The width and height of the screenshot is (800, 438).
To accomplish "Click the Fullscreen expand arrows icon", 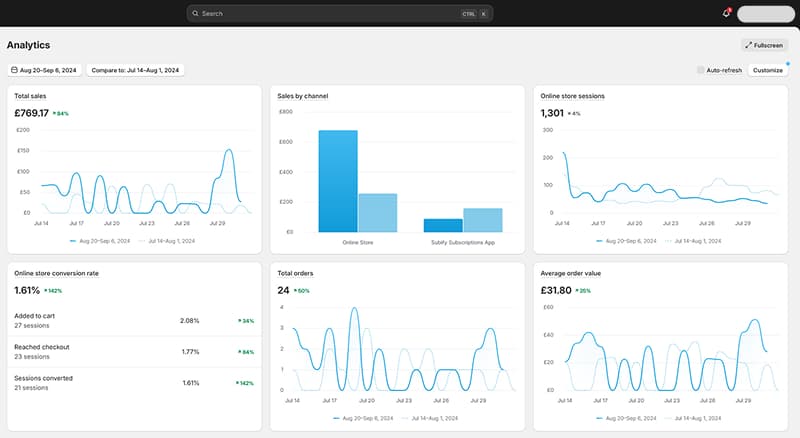I will point(749,45).
